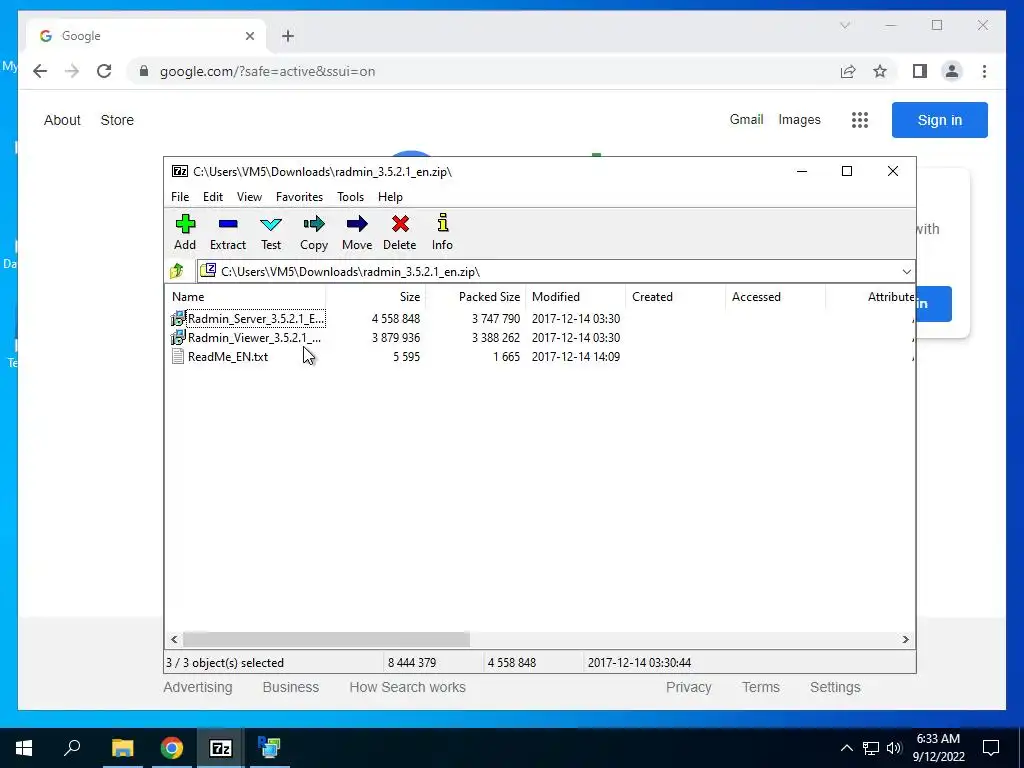Open a new Chrome tab
1024x768 pixels.
click(x=288, y=36)
